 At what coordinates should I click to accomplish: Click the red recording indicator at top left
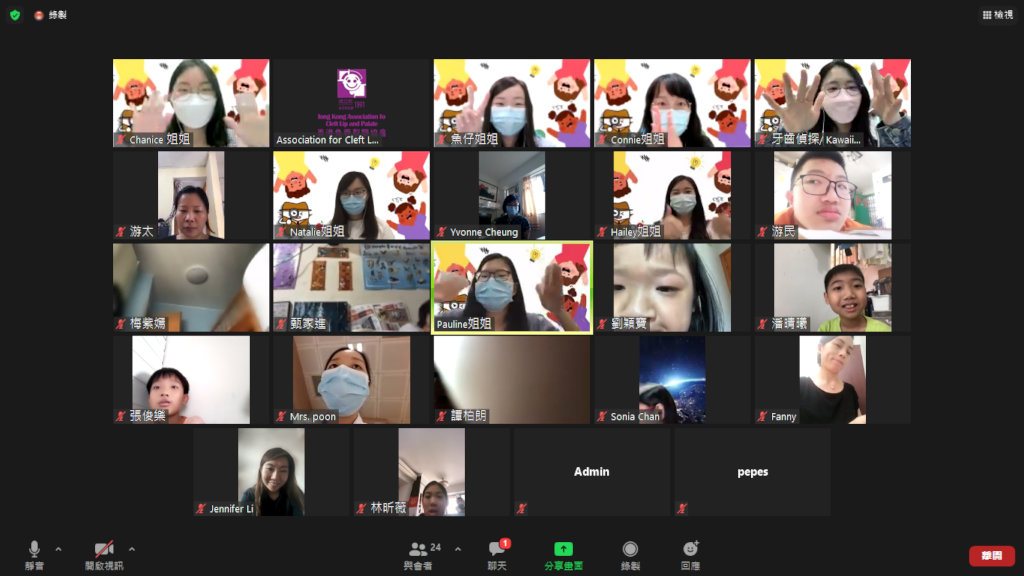pyautogui.click(x=39, y=15)
